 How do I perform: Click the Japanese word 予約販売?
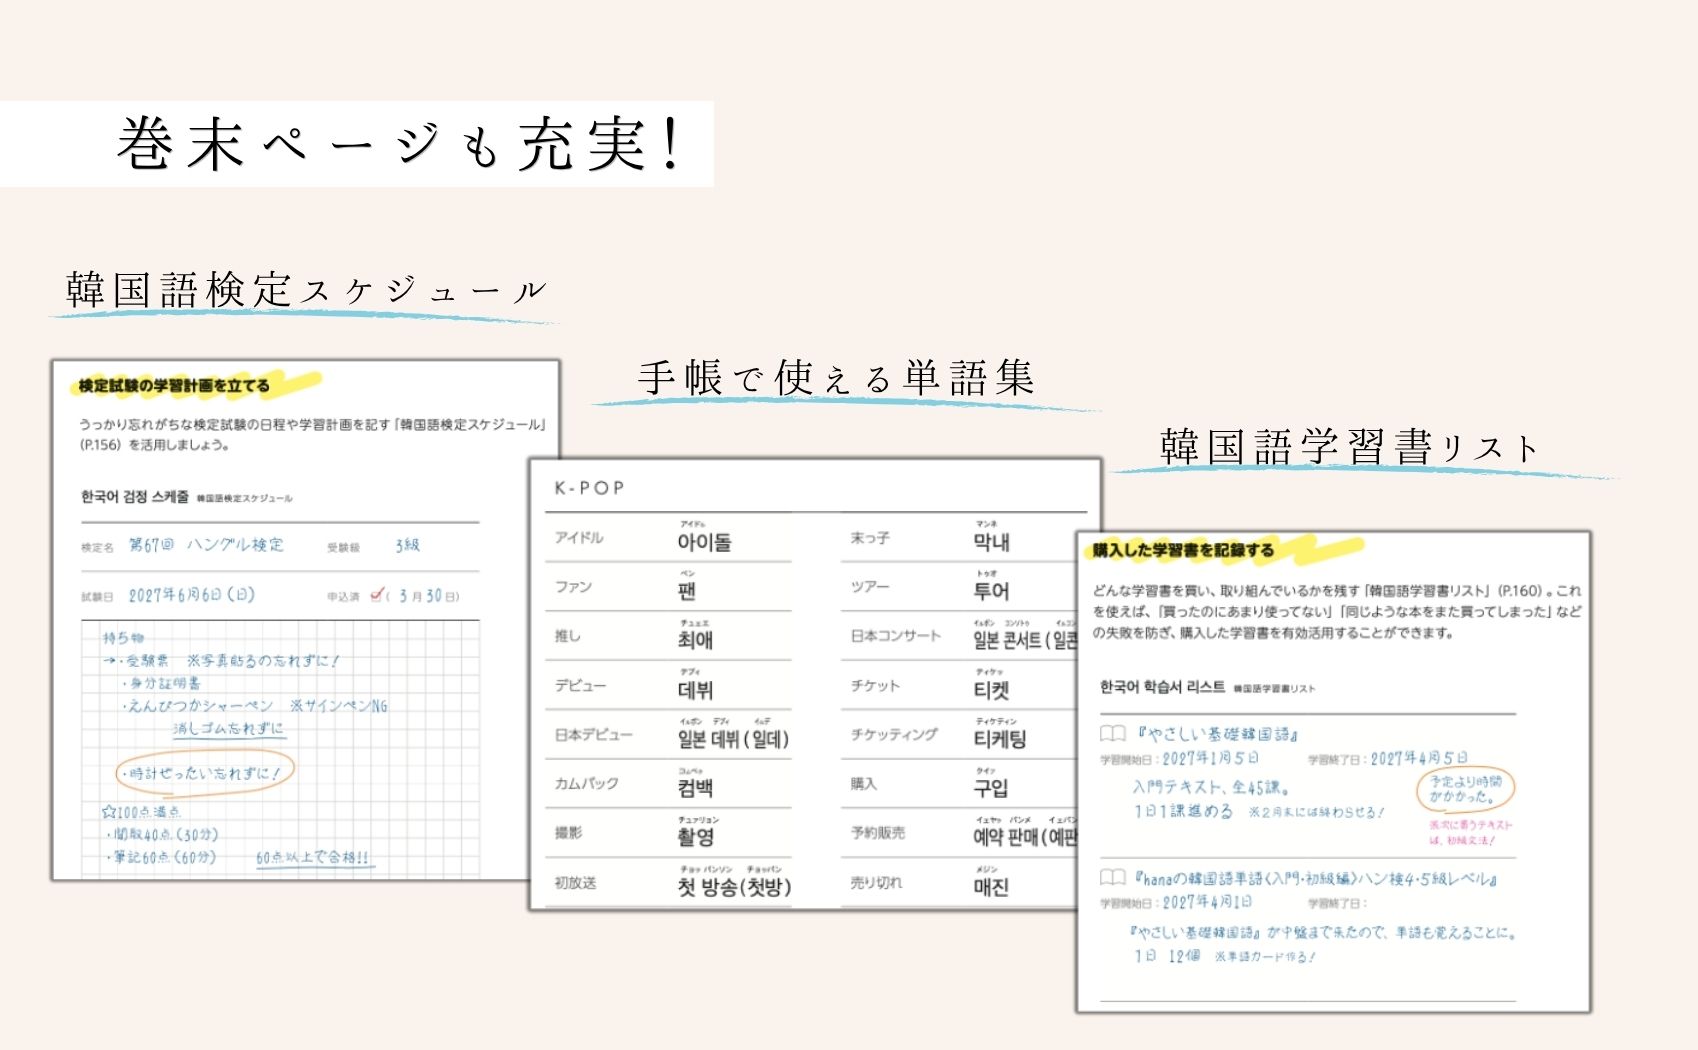coord(877,832)
